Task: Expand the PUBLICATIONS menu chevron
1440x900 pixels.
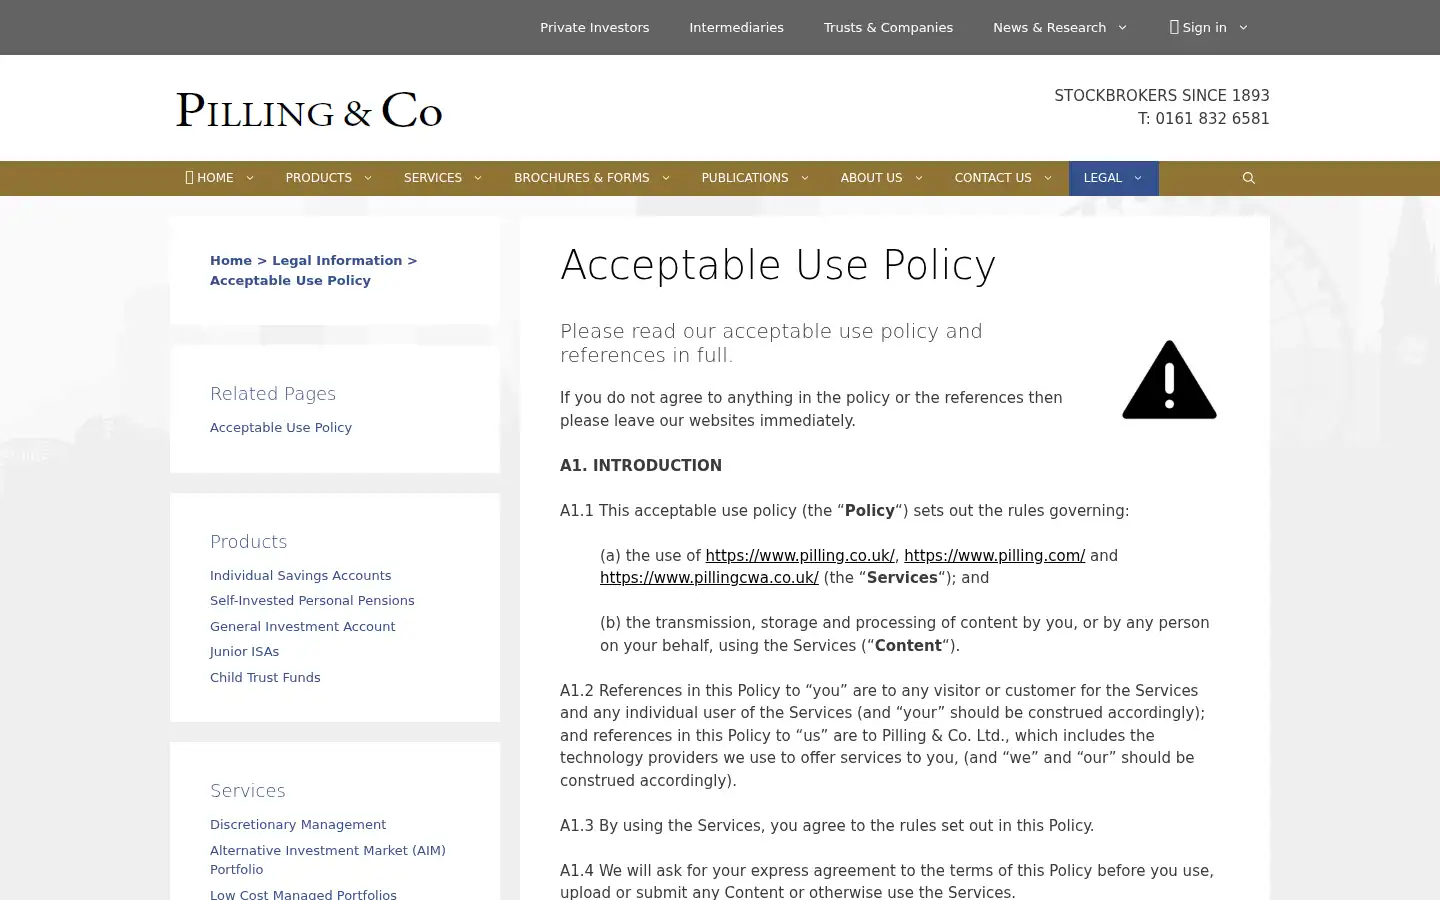Action: click(x=805, y=178)
